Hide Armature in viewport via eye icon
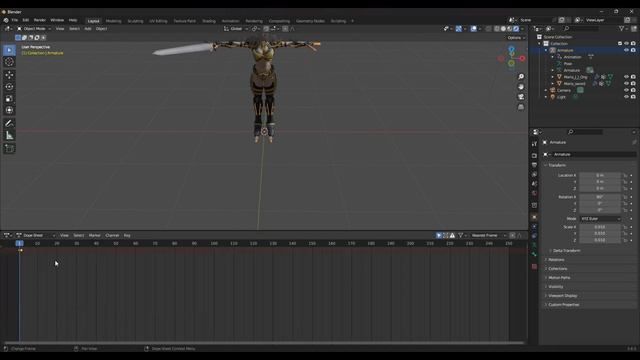 tap(627, 50)
